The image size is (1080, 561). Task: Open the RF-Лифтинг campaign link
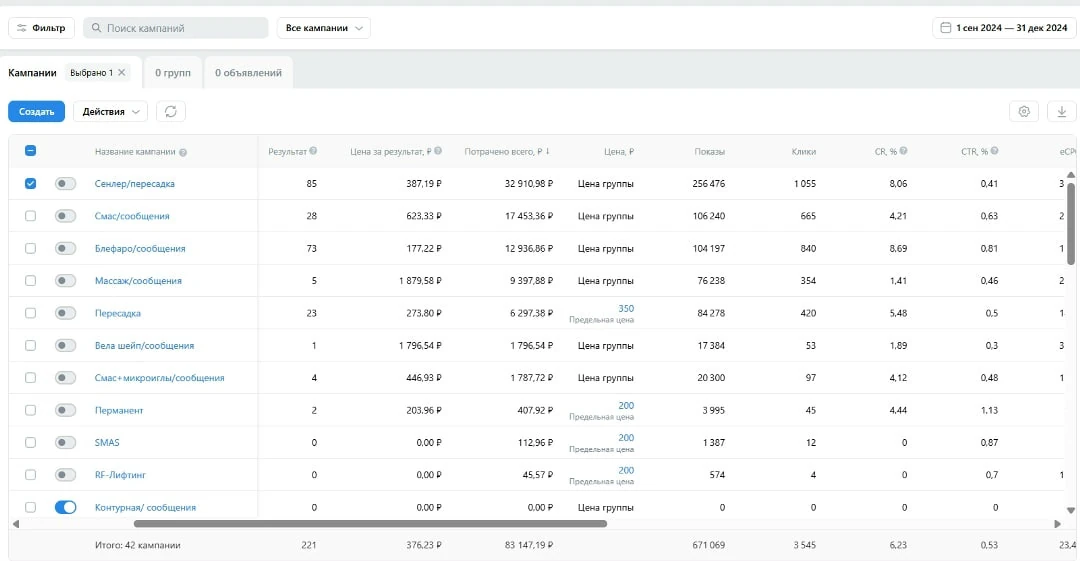tap(120, 475)
